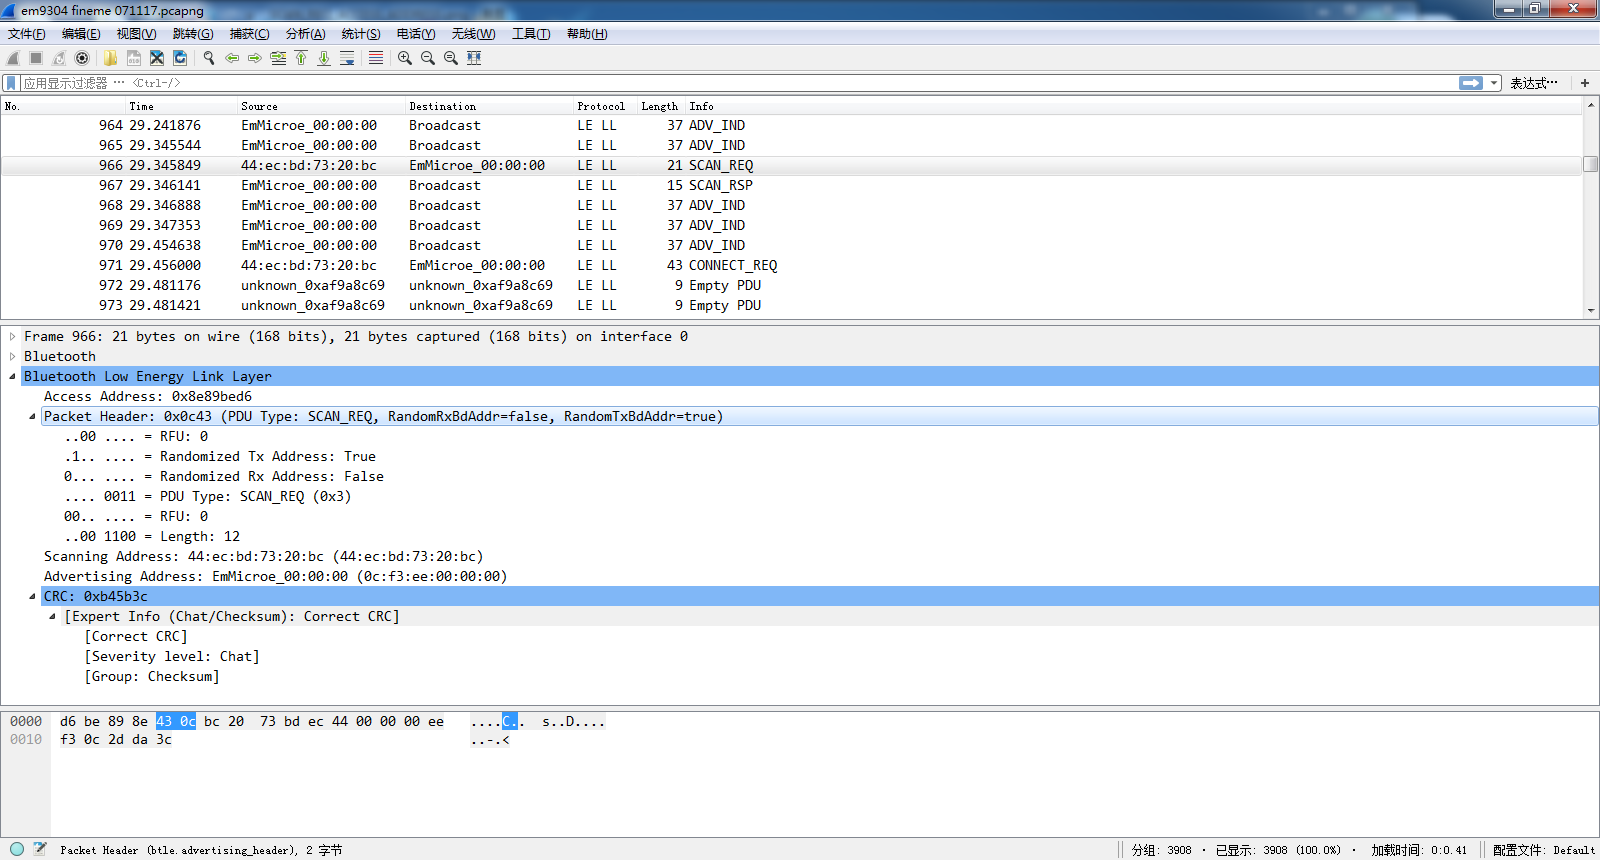Click in the display filter input field
This screenshot has height=860, width=1600.
pyautogui.click(x=740, y=83)
